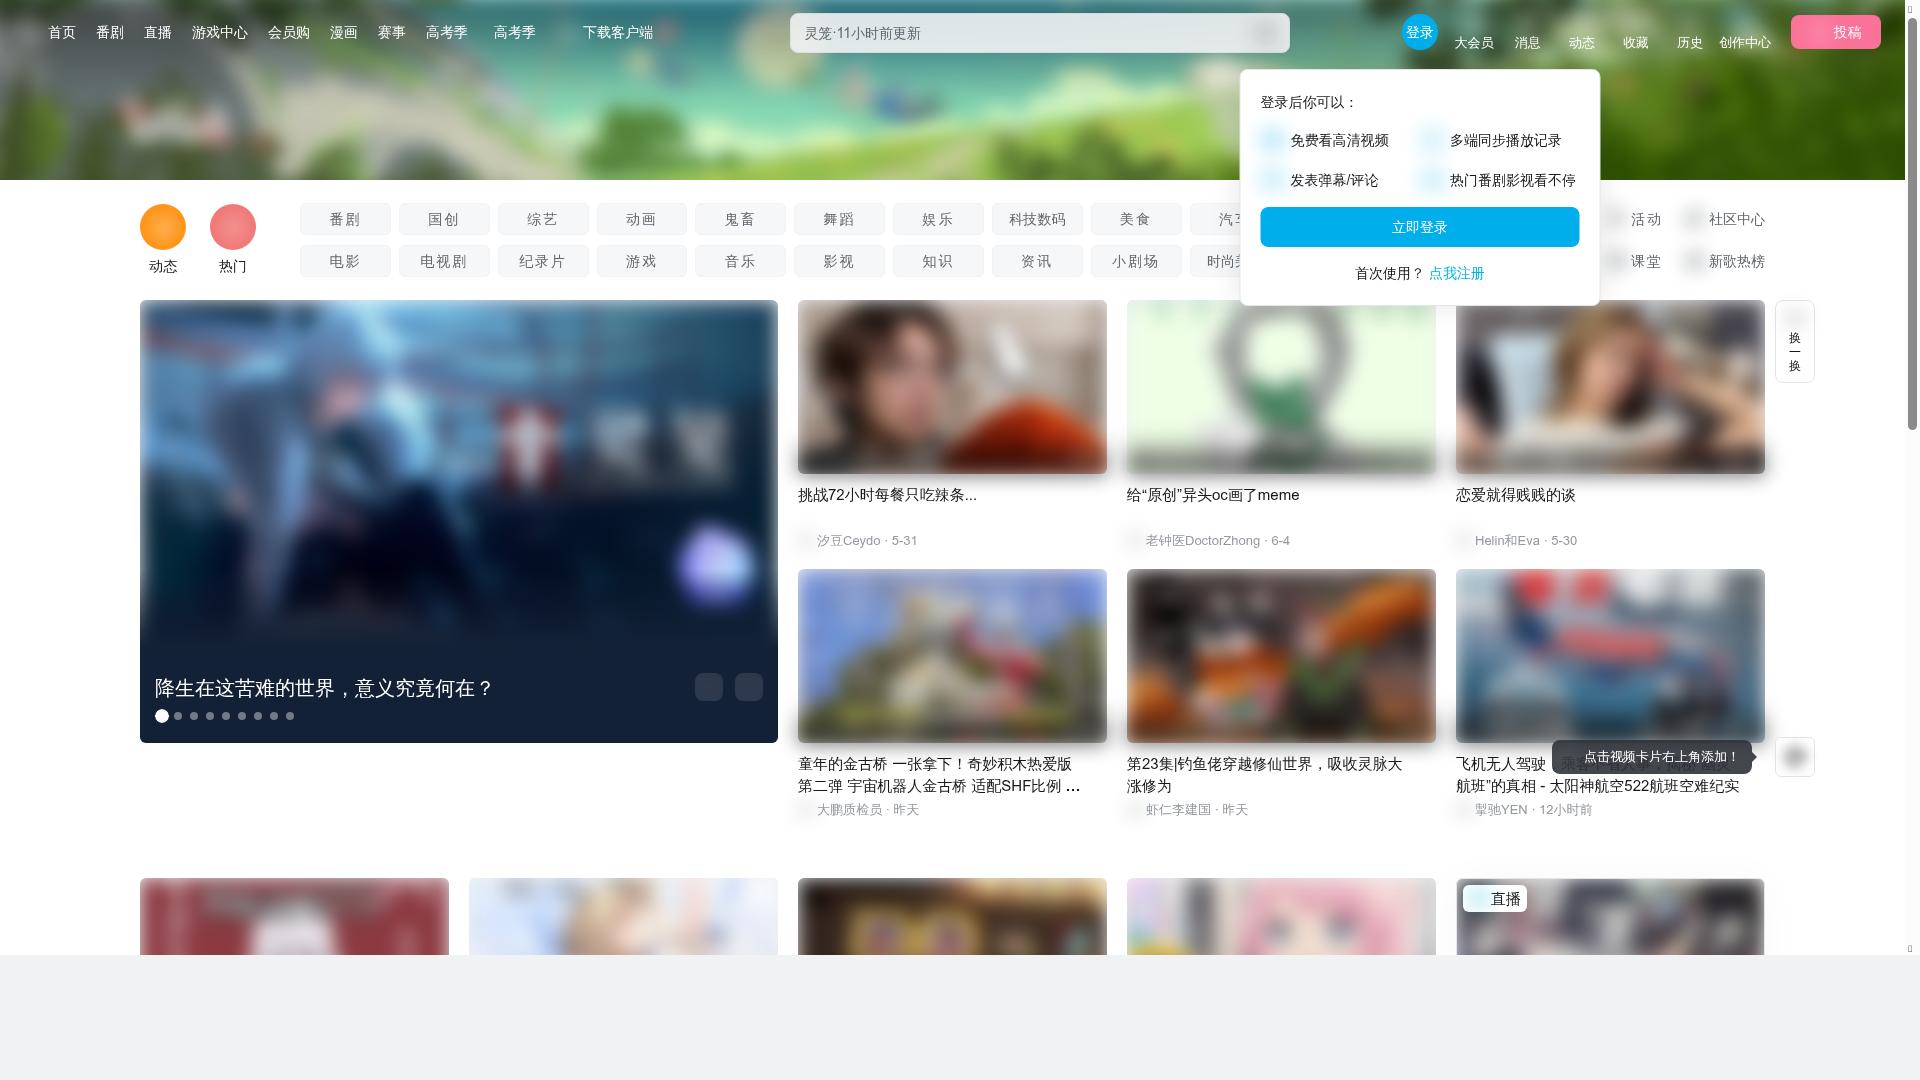Click the 点我注册 registration link

1456,272
